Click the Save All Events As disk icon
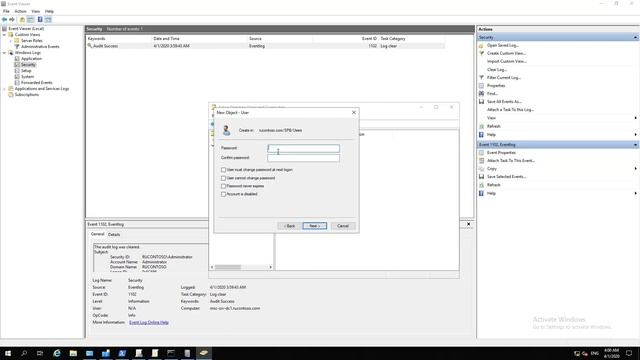Viewport: 640px width, 360px height. (481, 102)
